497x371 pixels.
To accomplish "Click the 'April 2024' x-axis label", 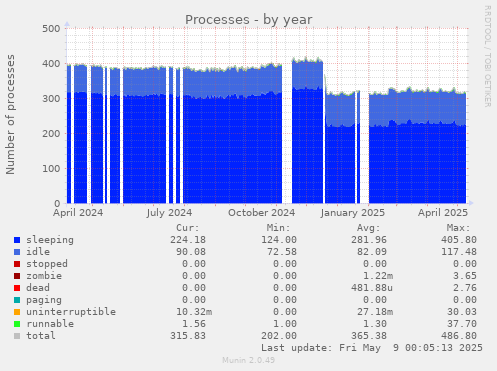I will click(x=78, y=213).
